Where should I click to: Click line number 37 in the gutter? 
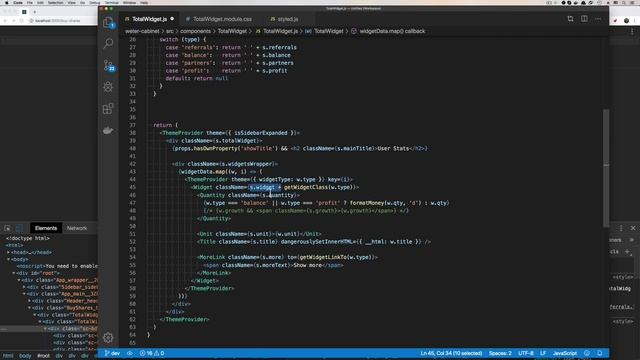pos(132,125)
